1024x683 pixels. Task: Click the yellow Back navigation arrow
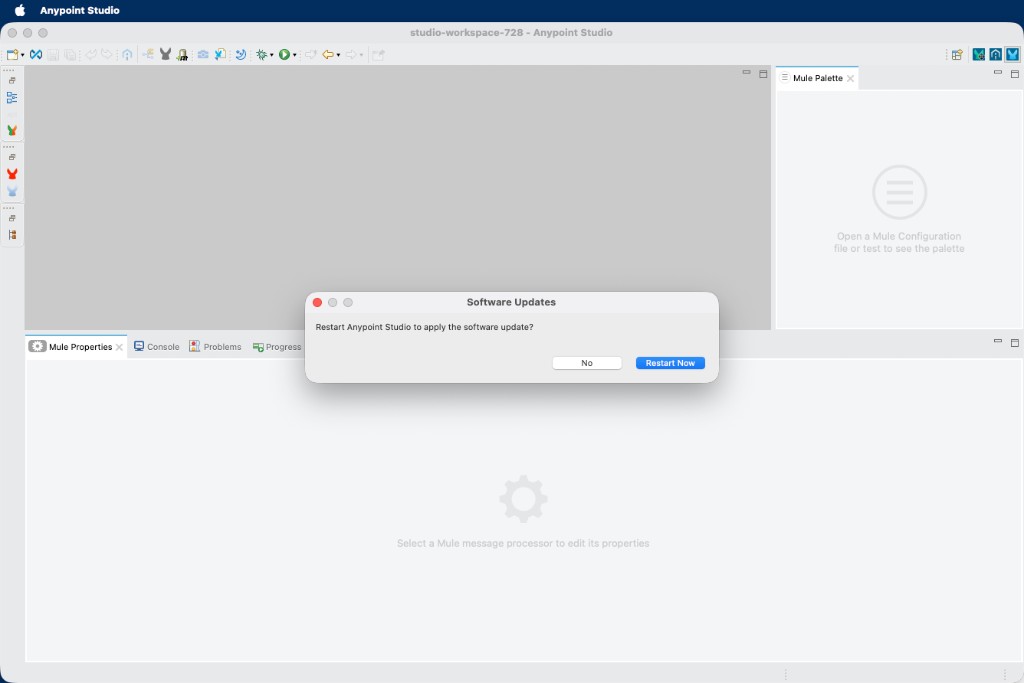point(328,55)
